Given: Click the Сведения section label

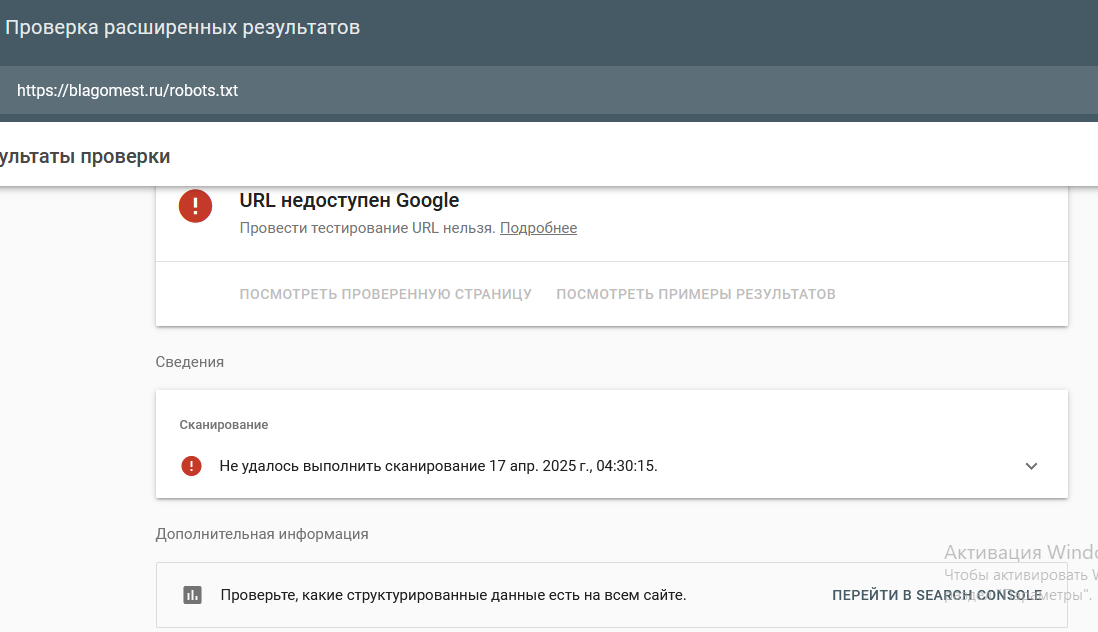Looking at the screenshot, I should point(190,362).
